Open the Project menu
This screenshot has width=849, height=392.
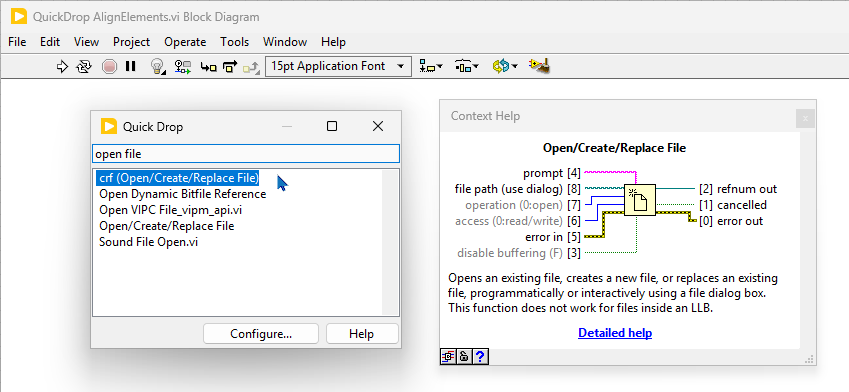tap(132, 42)
